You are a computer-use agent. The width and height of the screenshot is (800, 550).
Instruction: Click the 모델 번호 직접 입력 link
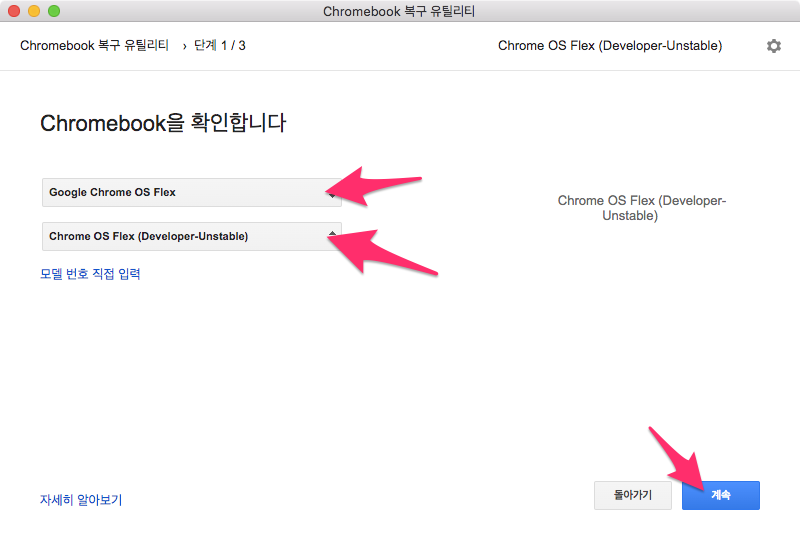[90, 274]
